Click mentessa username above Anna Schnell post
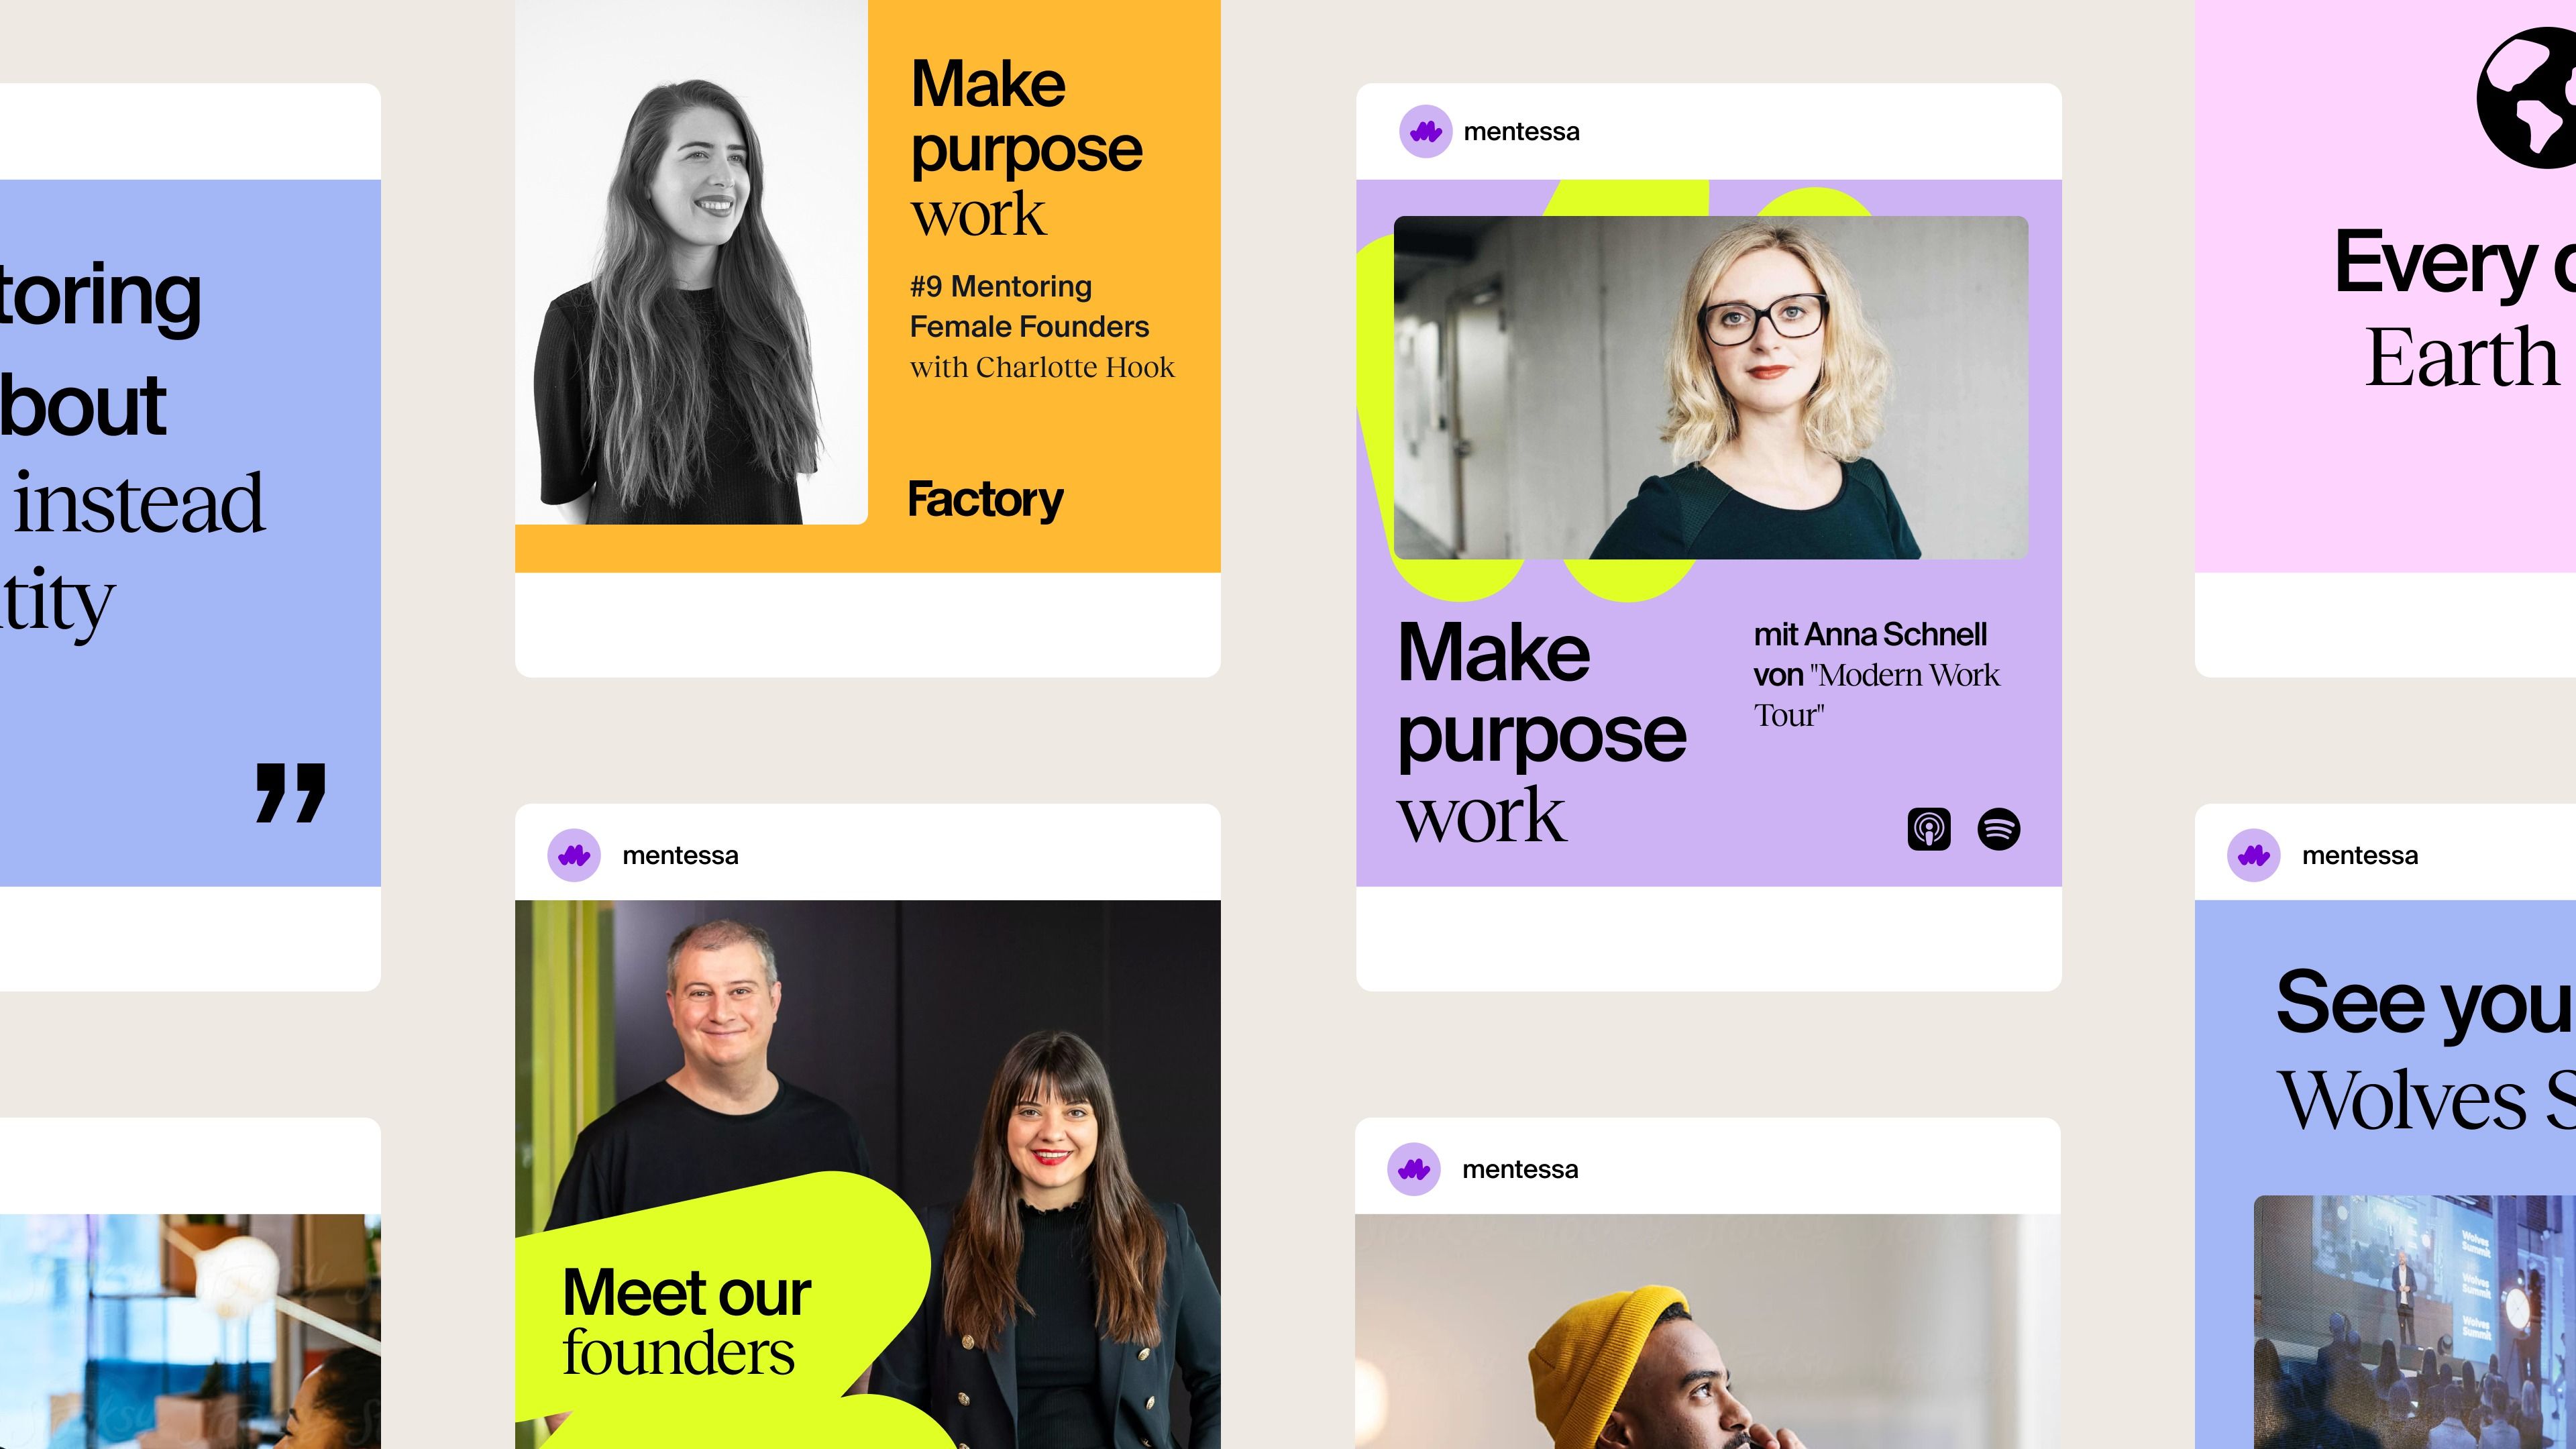The image size is (2576, 1449). (x=1521, y=132)
